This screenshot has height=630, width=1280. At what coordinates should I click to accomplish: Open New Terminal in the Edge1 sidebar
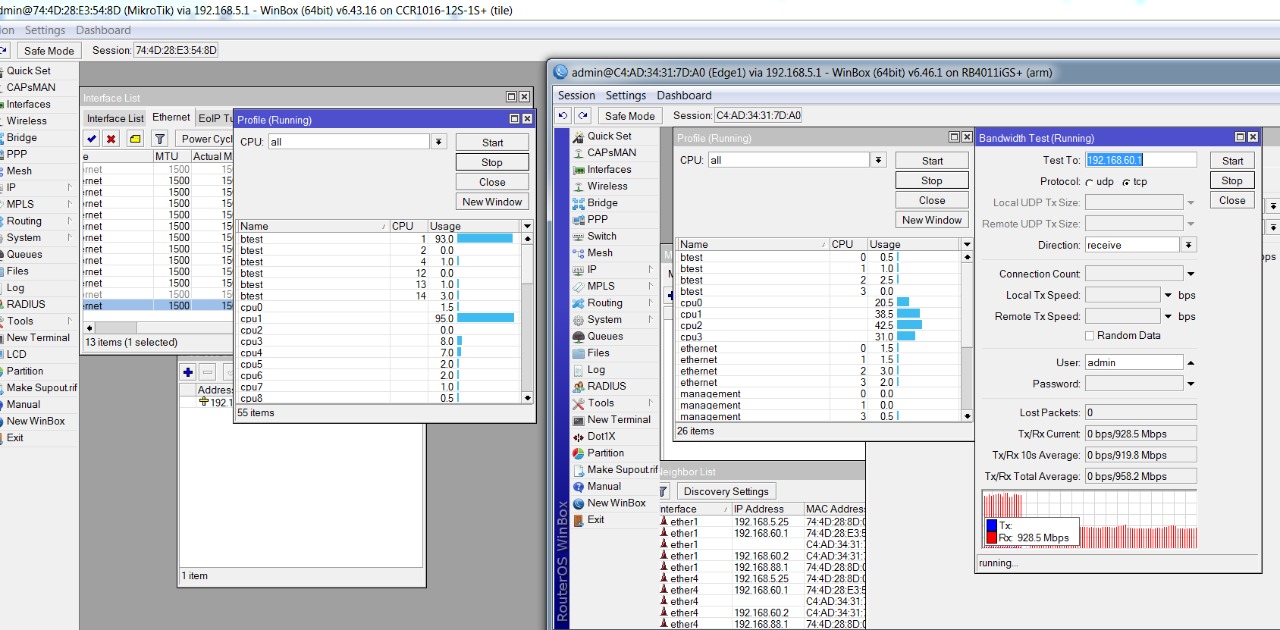point(618,420)
